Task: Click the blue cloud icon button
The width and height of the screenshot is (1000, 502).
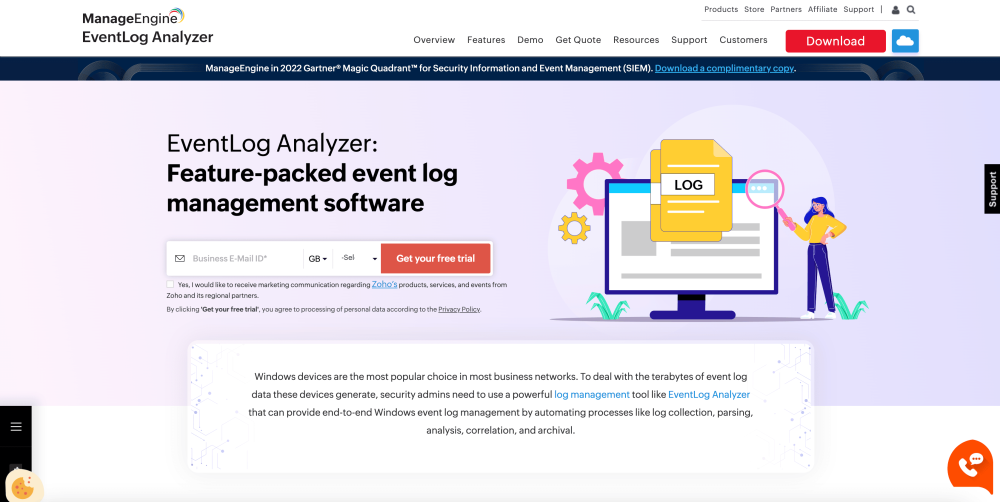Action: point(905,41)
